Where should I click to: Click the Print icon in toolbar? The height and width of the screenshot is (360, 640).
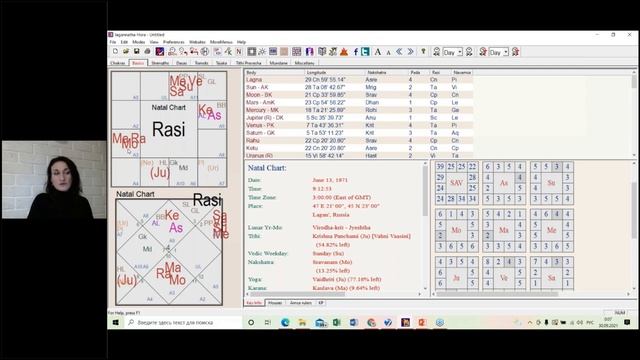(x=147, y=51)
